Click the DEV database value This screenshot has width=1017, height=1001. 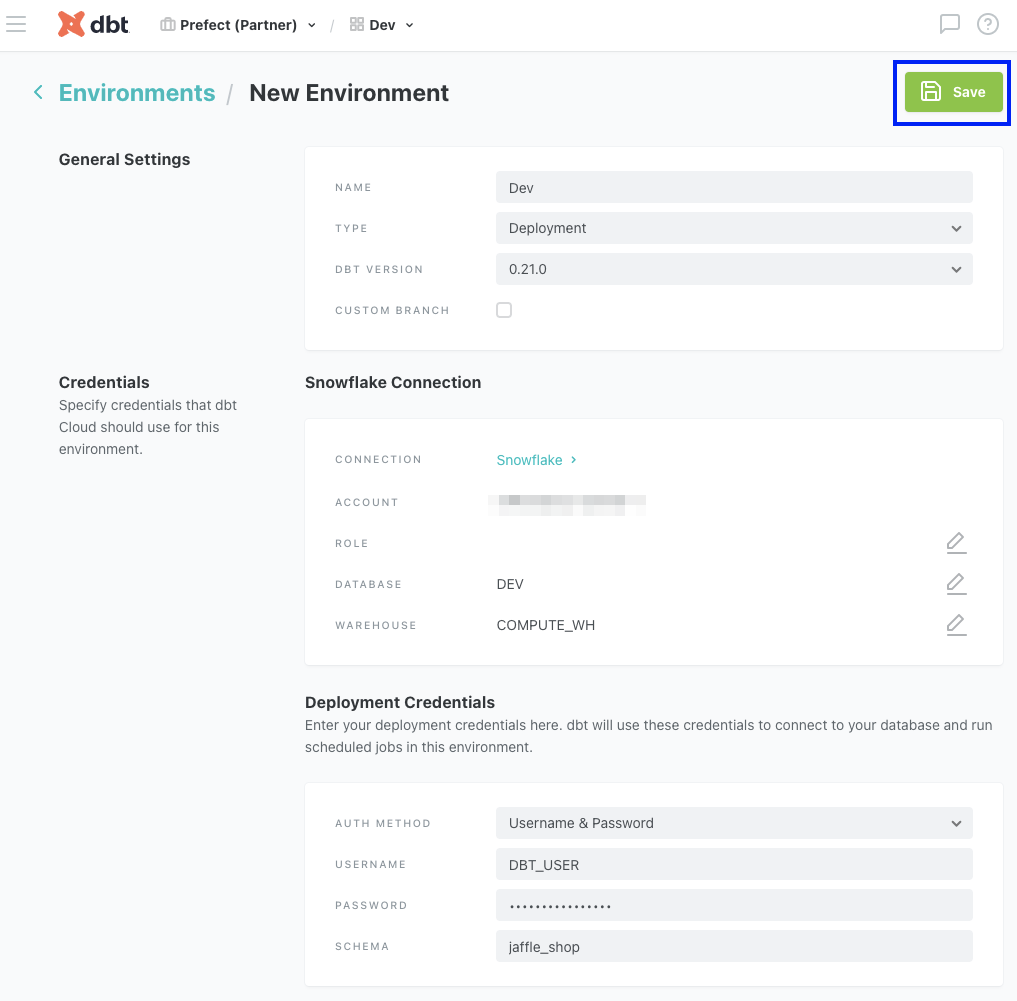click(x=510, y=585)
